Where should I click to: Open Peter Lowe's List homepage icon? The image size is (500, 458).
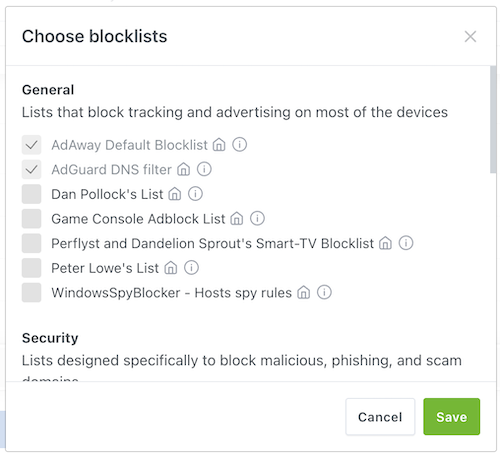point(171,268)
